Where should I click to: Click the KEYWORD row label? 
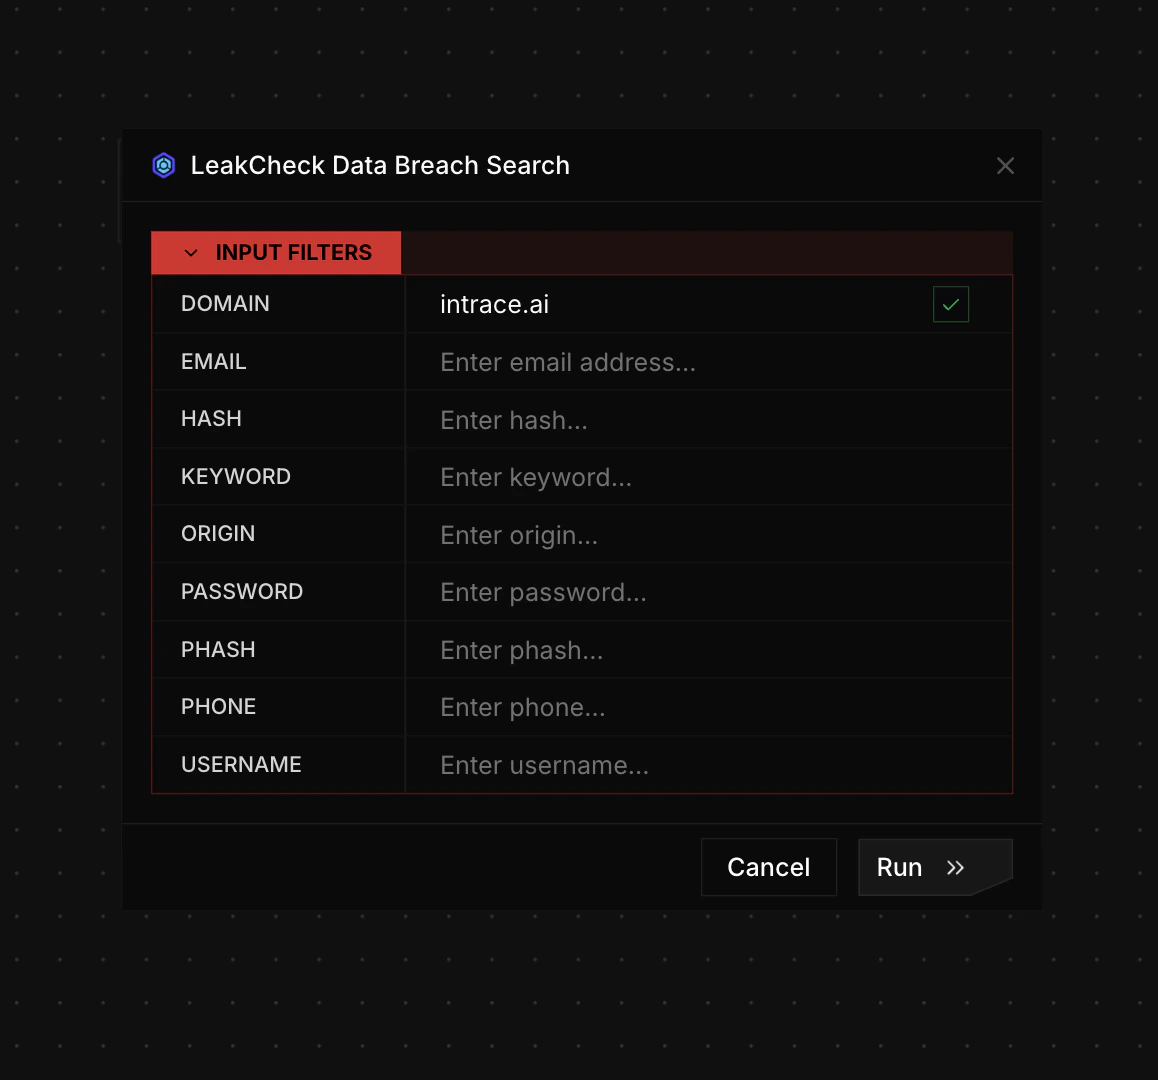click(236, 476)
